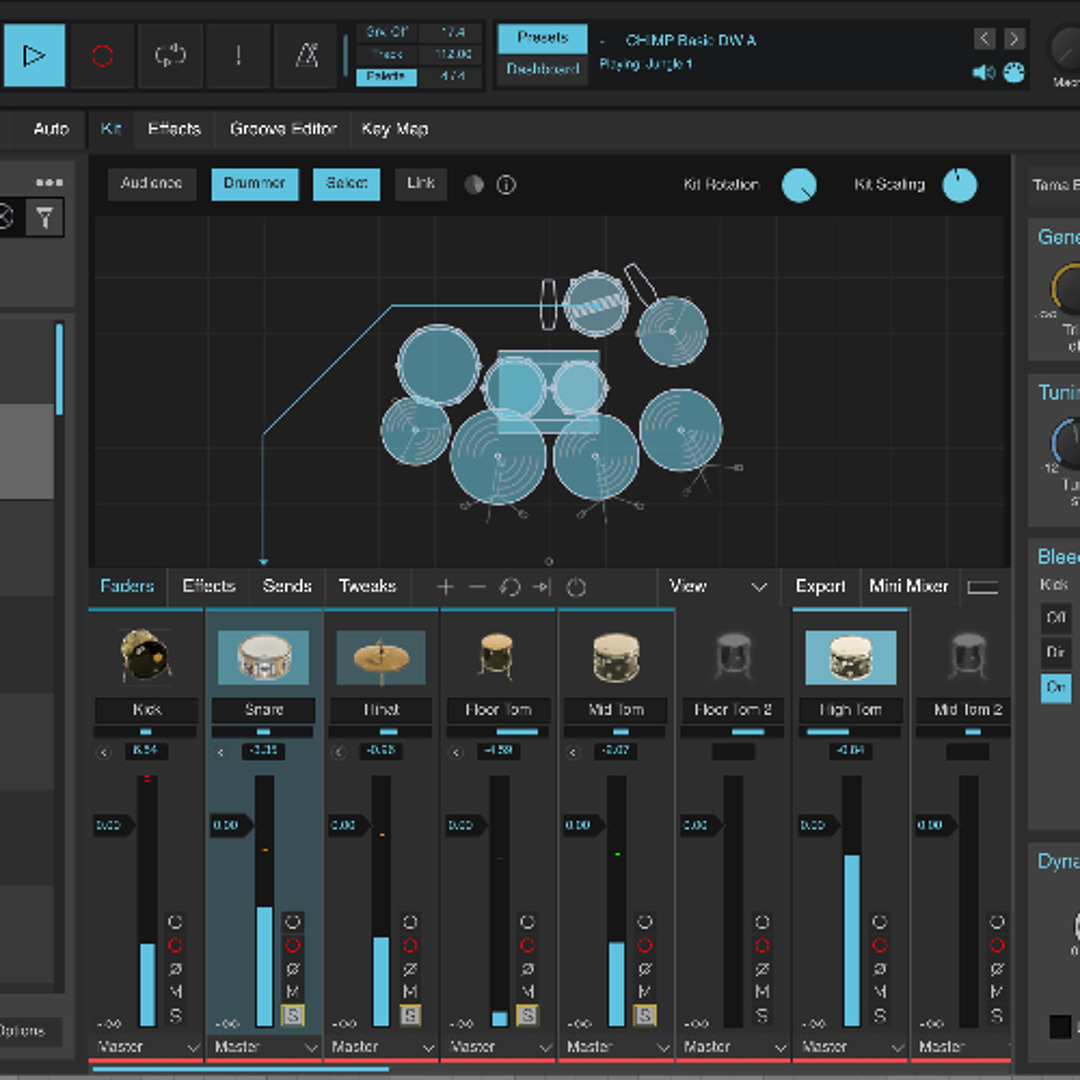Click the remove channel minus icon

(x=477, y=587)
